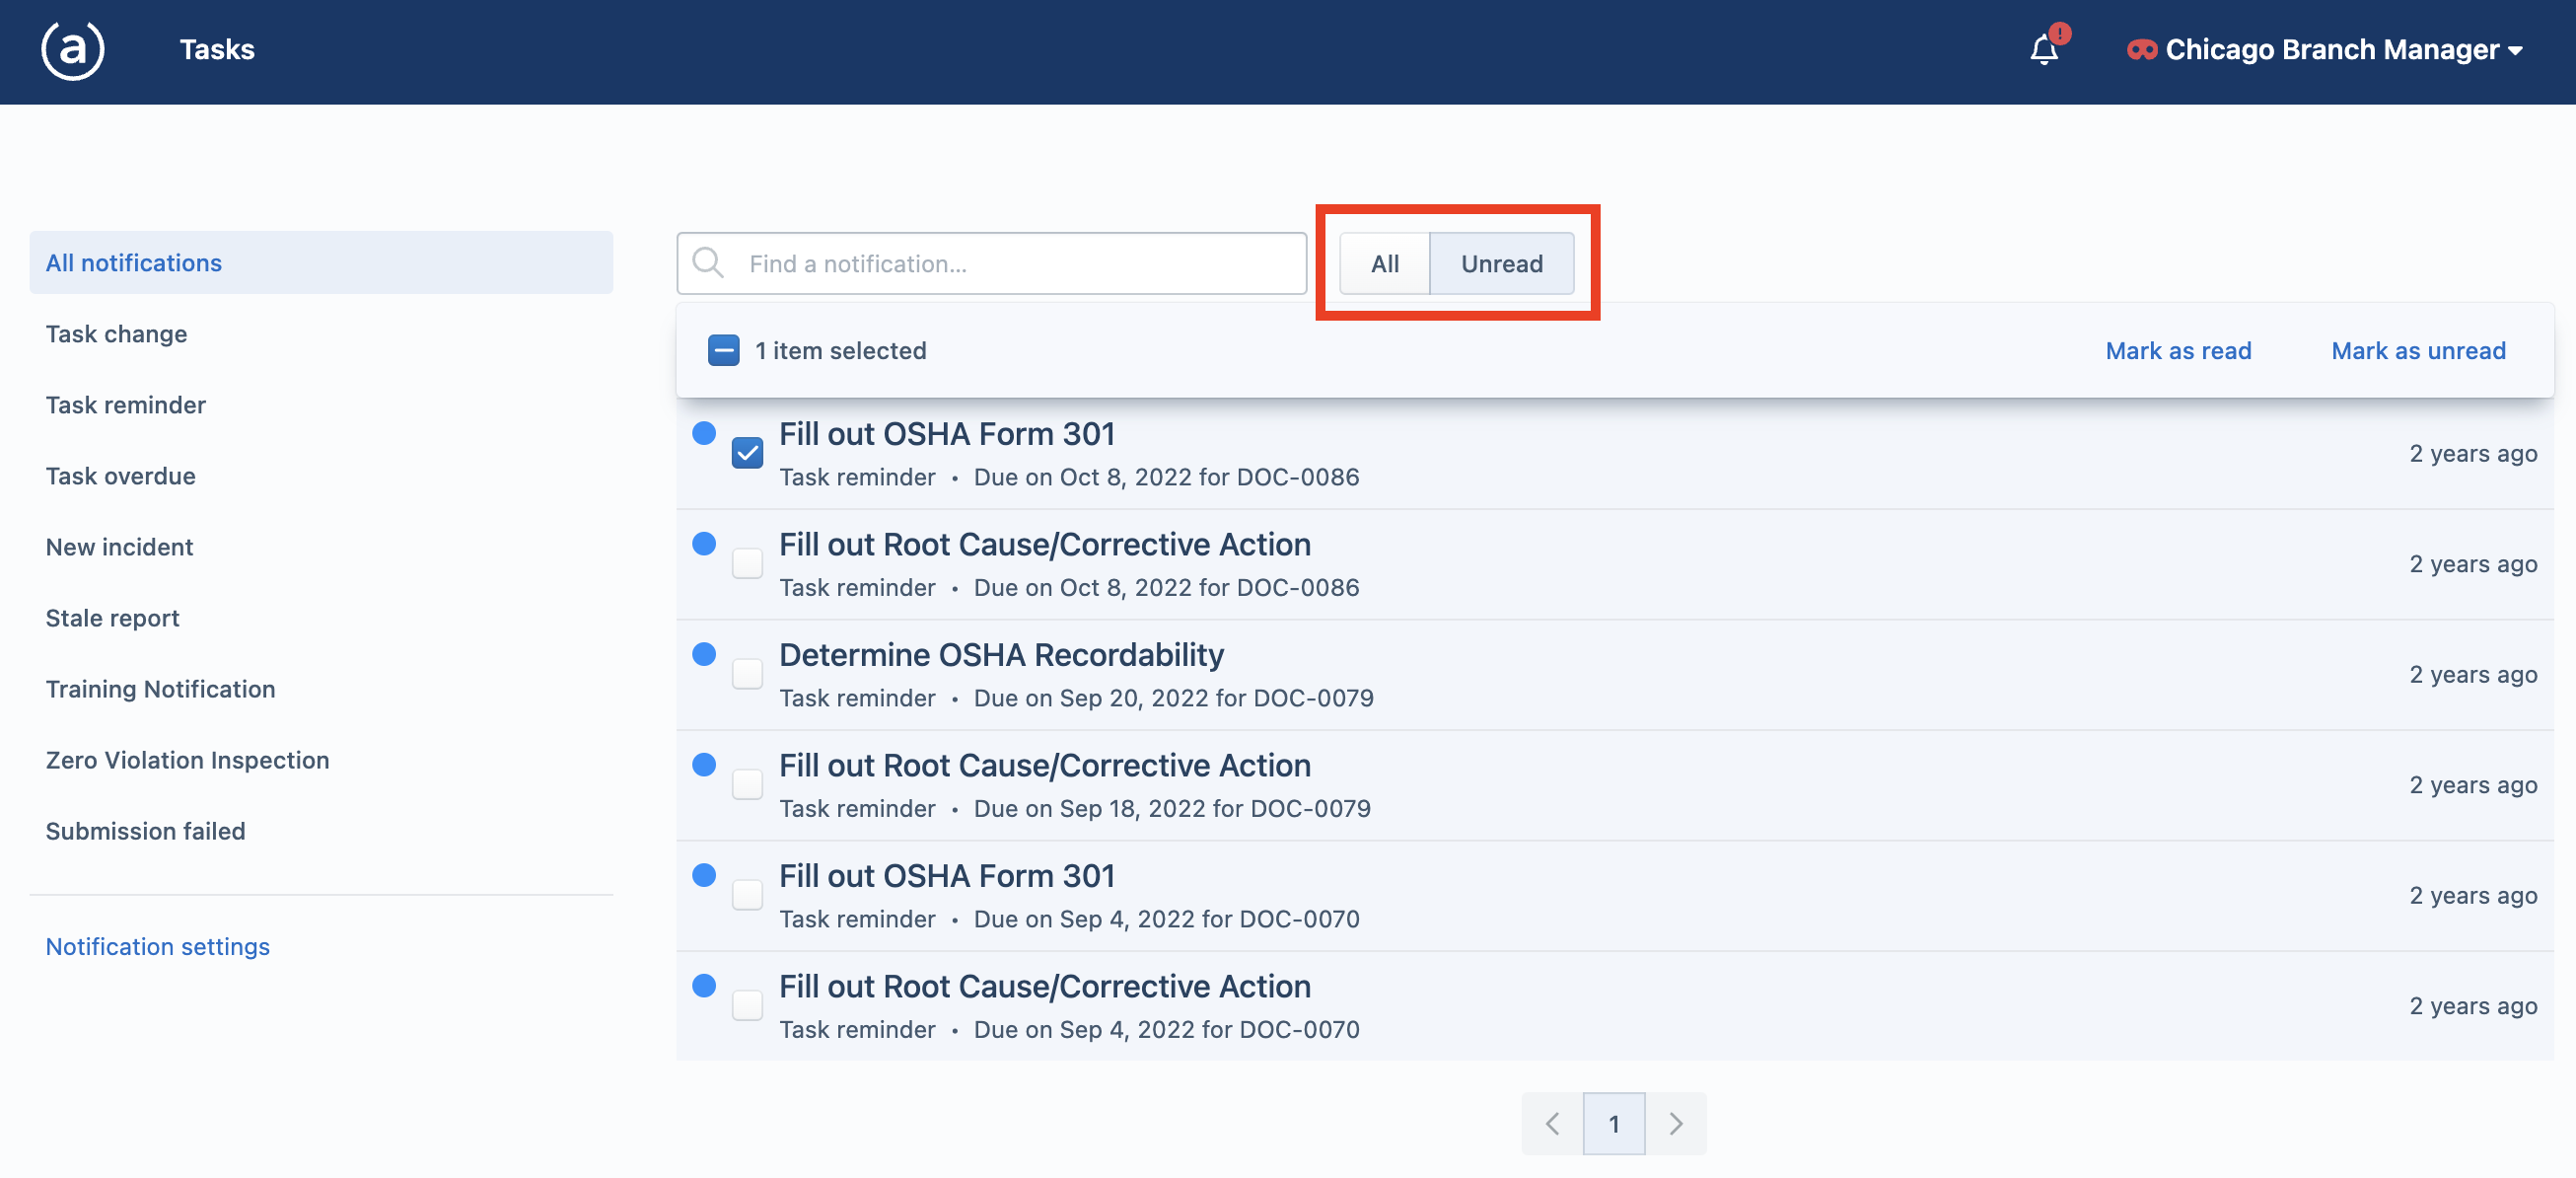The width and height of the screenshot is (2576, 1178).
Task: Filter by Task reminder category
Action: click(x=126, y=405)
